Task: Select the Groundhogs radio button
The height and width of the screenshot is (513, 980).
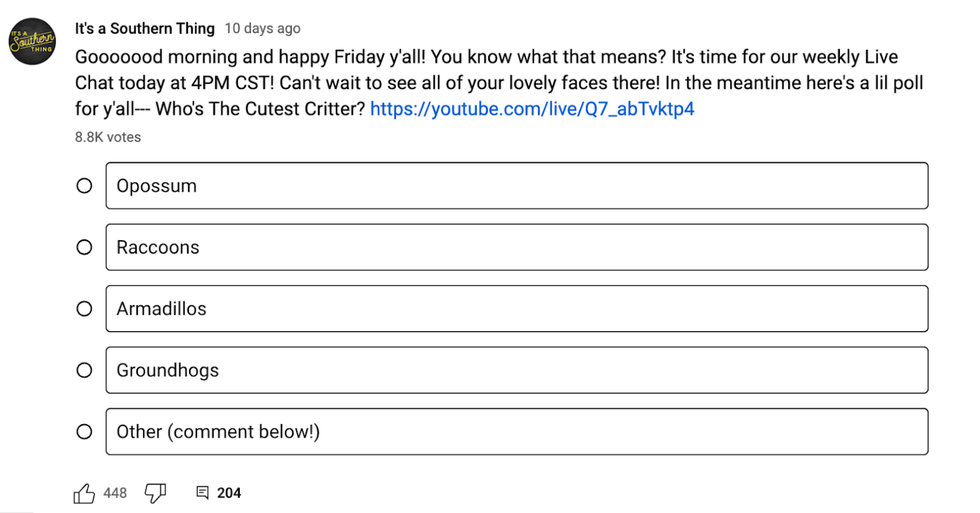Action: point(85,370)
